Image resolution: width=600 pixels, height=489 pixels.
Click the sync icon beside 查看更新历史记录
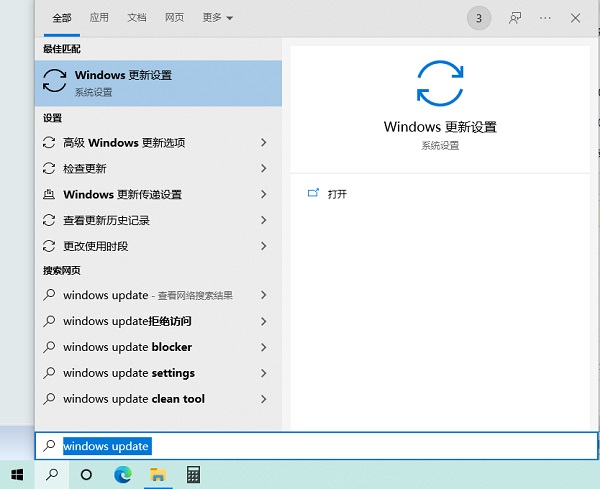tap(49, 220)
